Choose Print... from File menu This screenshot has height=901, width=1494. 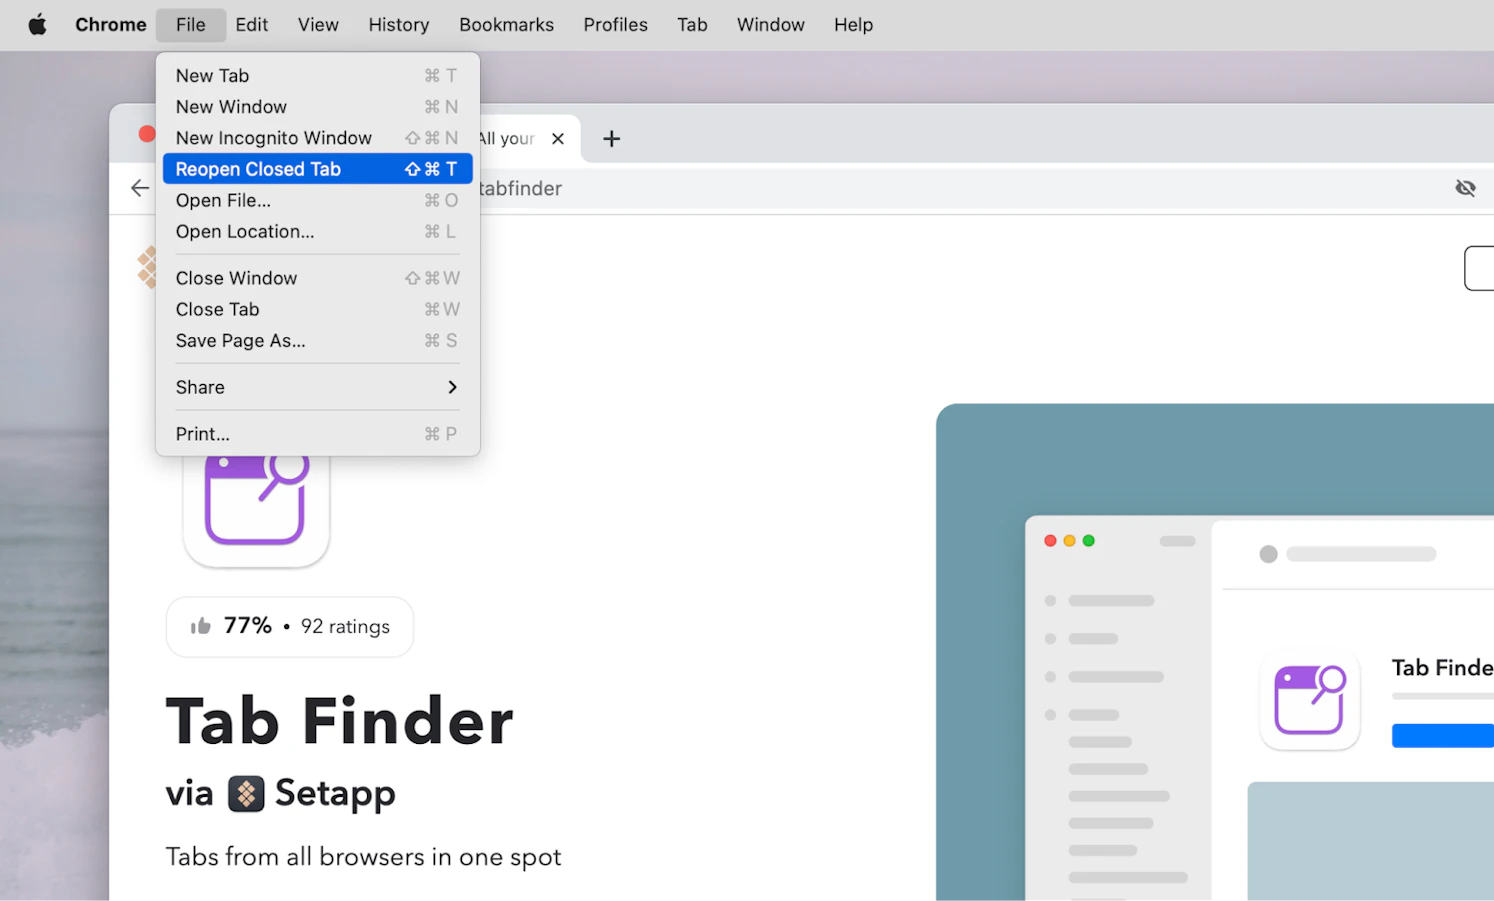pos(318,434)
